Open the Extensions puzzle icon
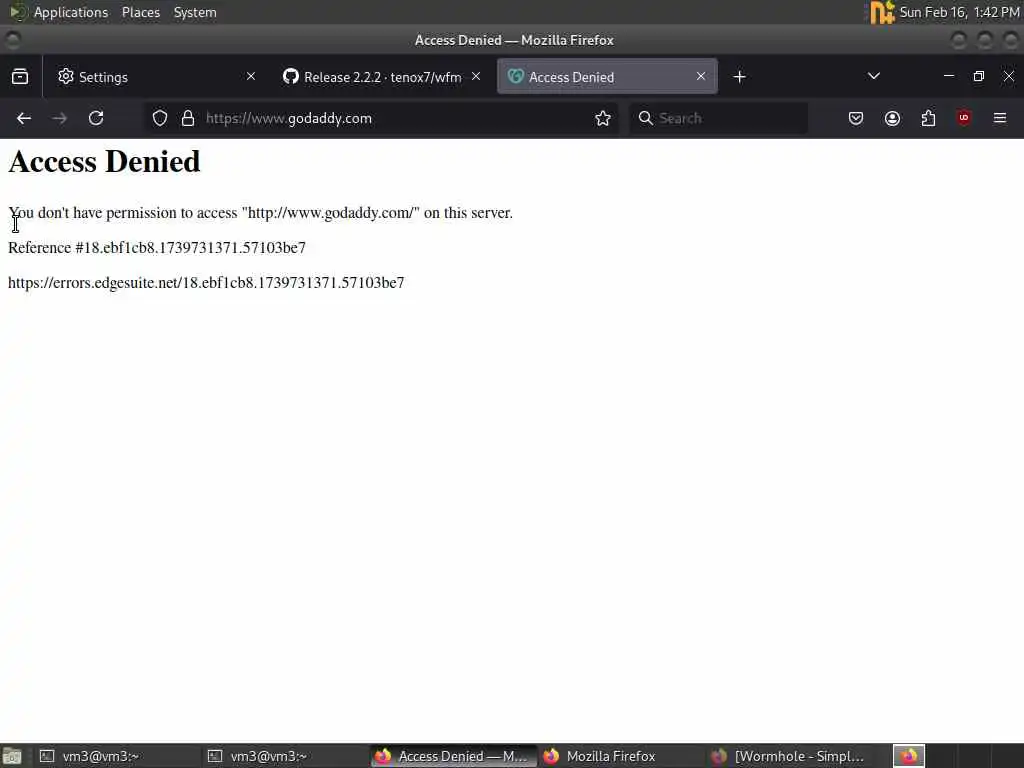This screenshot has height=768, width=1024. (928, 118)
